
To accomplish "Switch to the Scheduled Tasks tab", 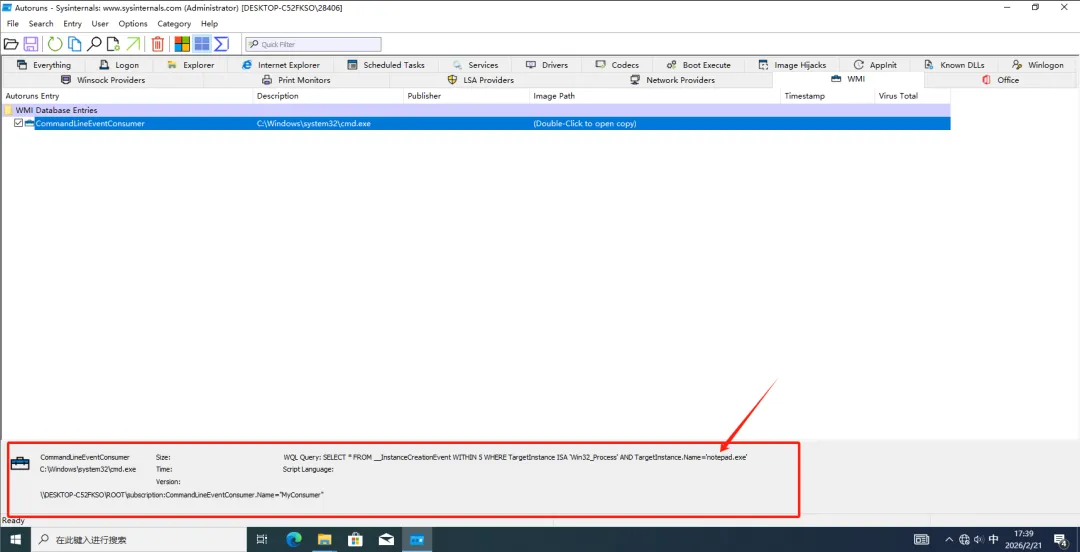I will click(x=386, y=65).
